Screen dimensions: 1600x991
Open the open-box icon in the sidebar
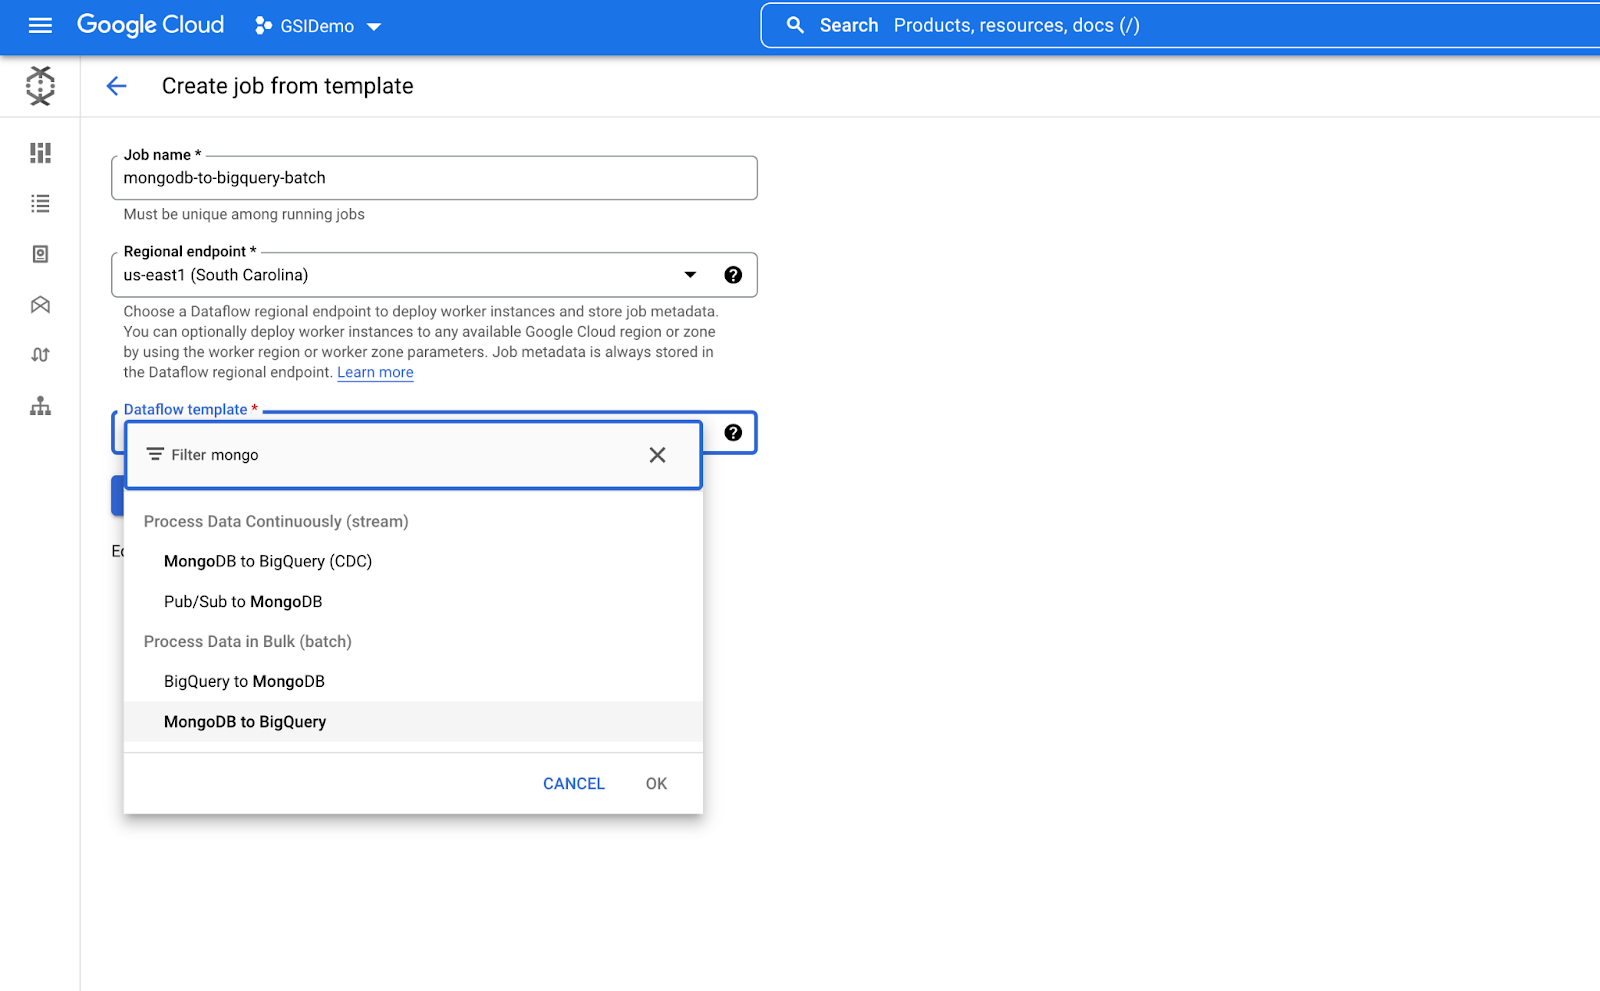pyautogui.click(x=40, y=305)
